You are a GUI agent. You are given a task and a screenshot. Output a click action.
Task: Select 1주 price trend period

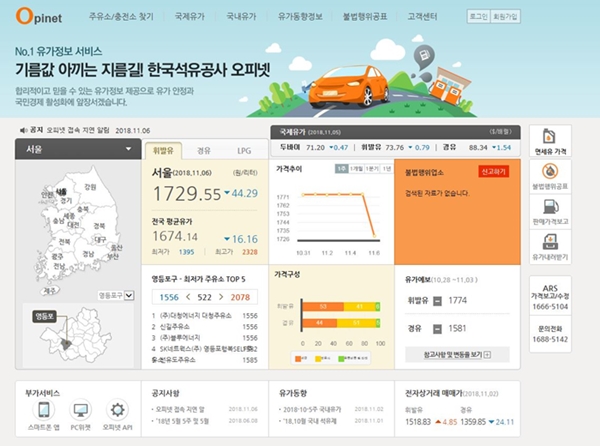[341, 169]
